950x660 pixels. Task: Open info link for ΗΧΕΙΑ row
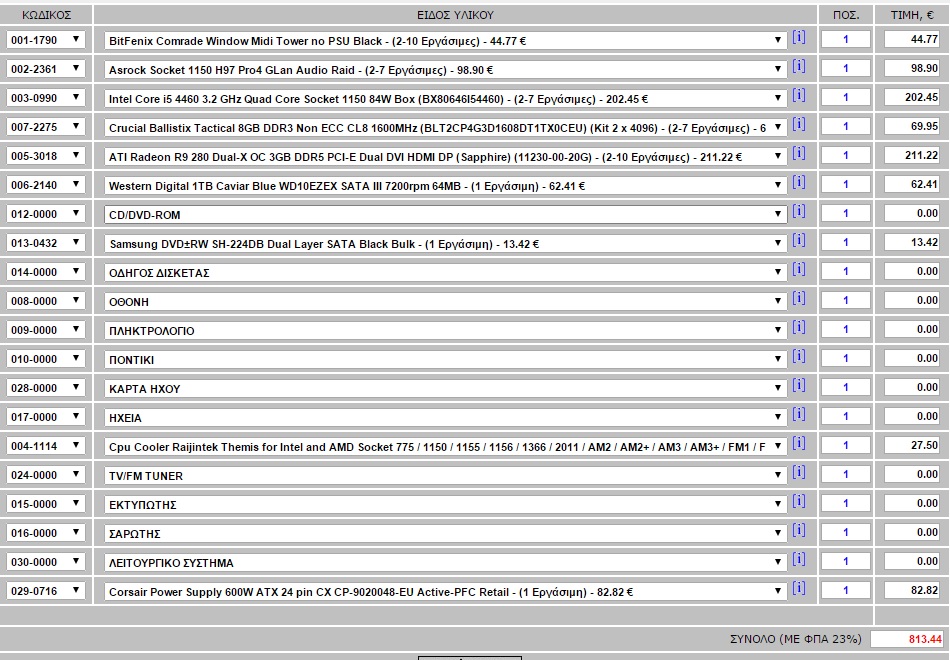point(799,415)
